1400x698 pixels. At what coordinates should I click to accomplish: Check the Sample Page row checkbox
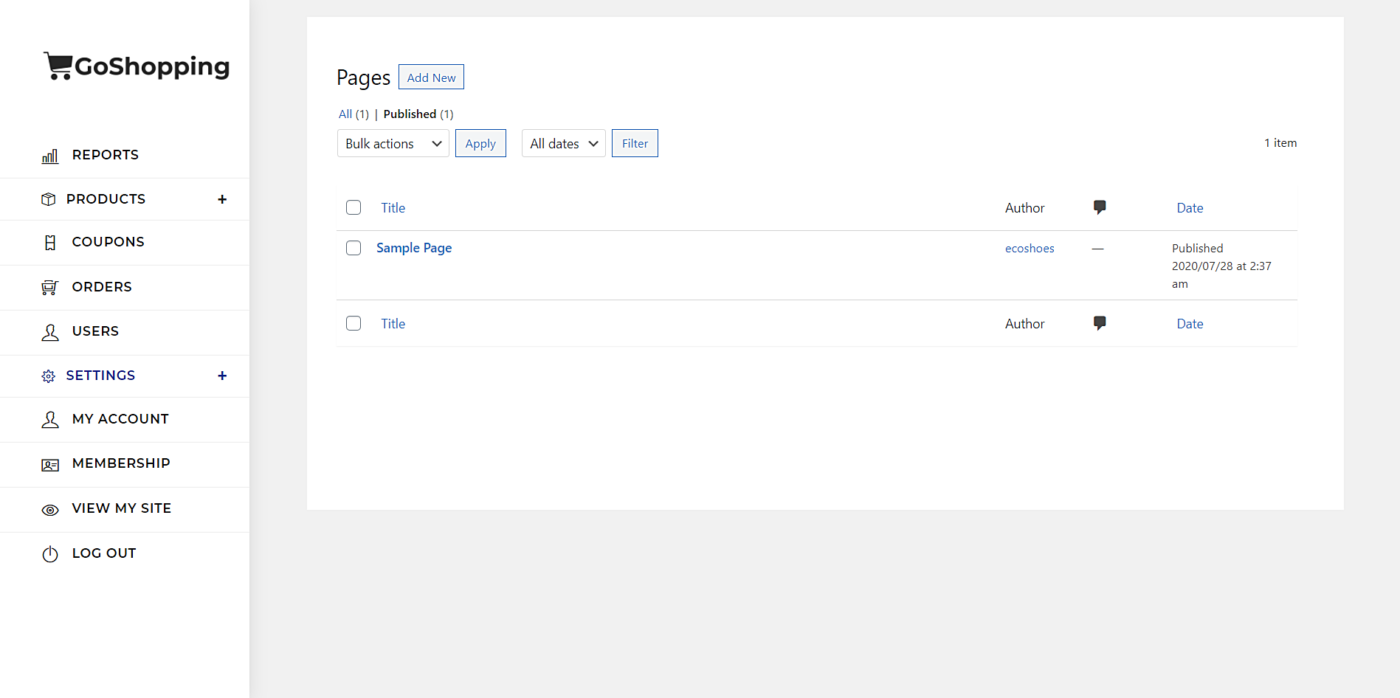pos(353,248)
